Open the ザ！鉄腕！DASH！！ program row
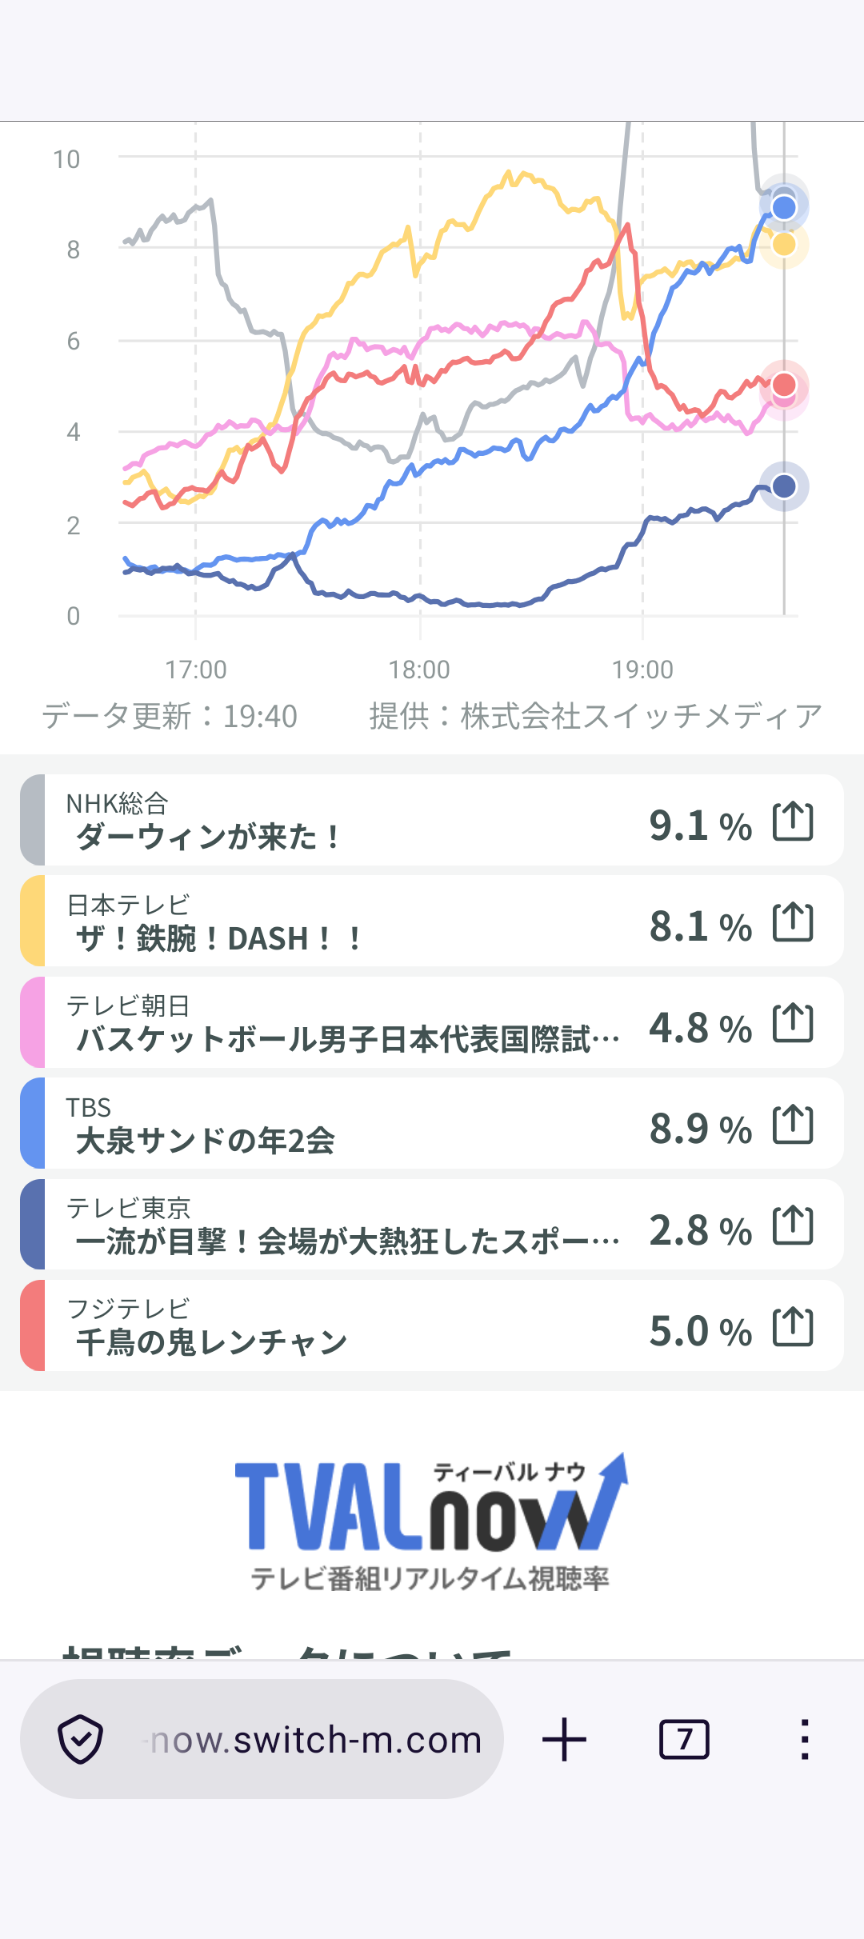This screenshot has width=864, height=1939. [x=432, y=921]
